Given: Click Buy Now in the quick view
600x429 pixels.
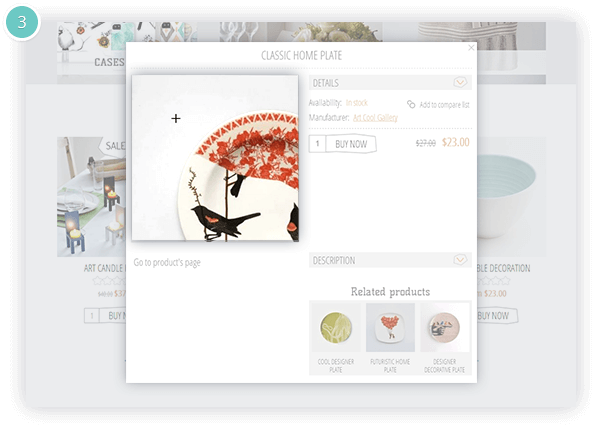Looking at the screenshot, I should click(x=351, y=144).
